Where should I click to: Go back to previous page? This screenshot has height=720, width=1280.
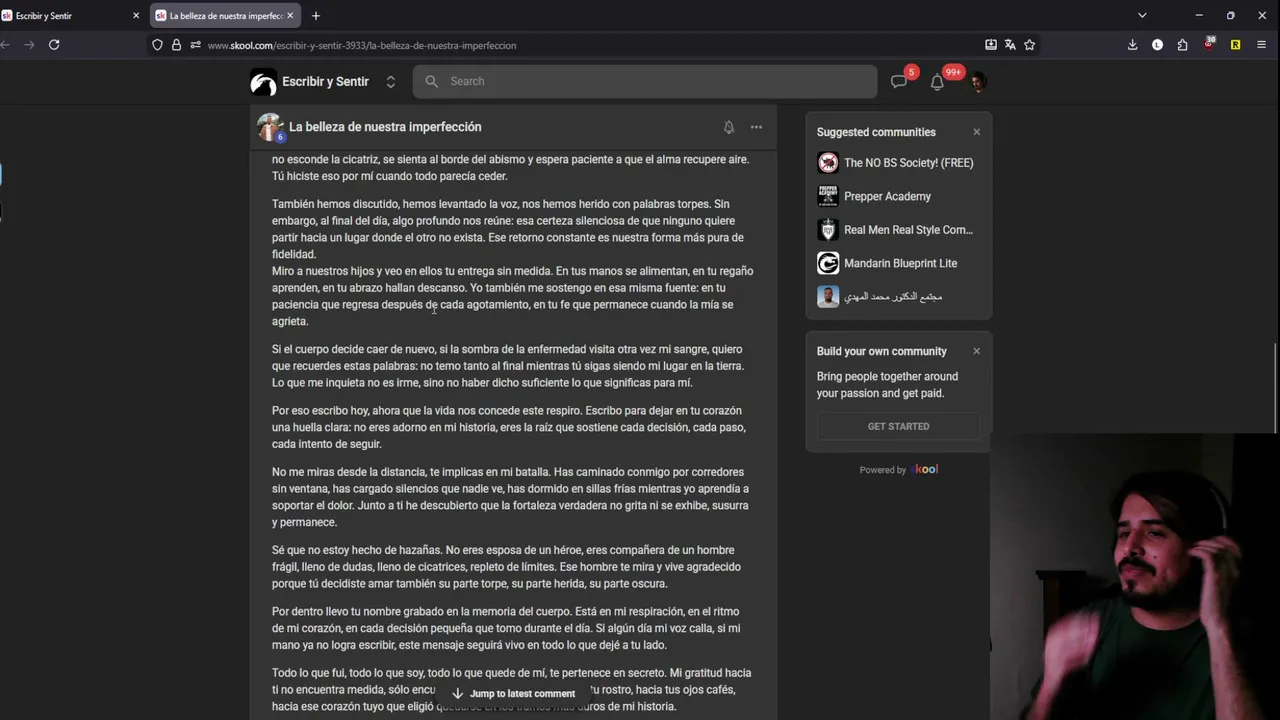(x=5, y=45)
